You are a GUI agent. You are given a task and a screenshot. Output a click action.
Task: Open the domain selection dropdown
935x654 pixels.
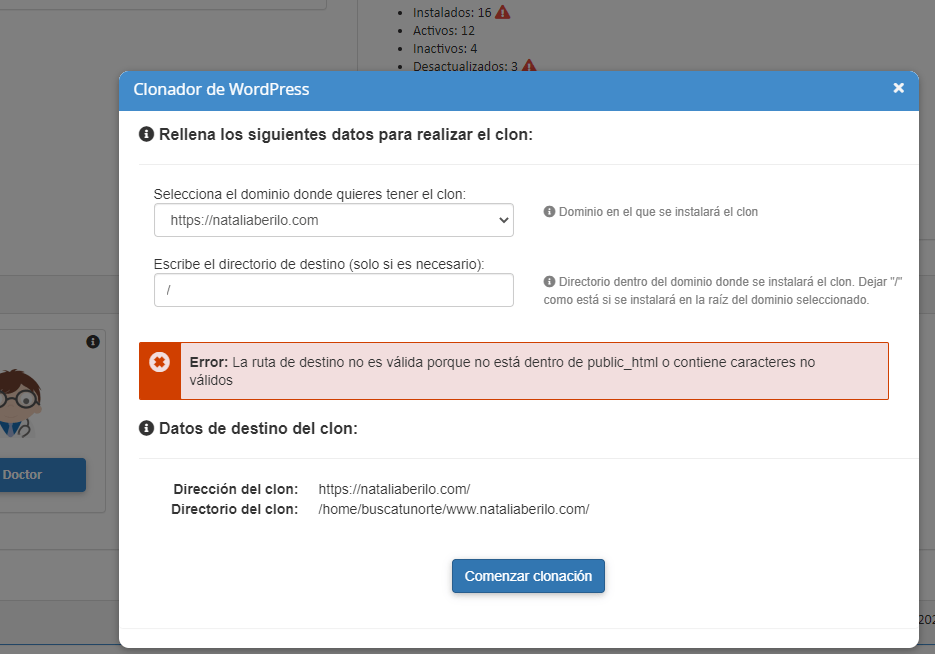tap(333, 220)
